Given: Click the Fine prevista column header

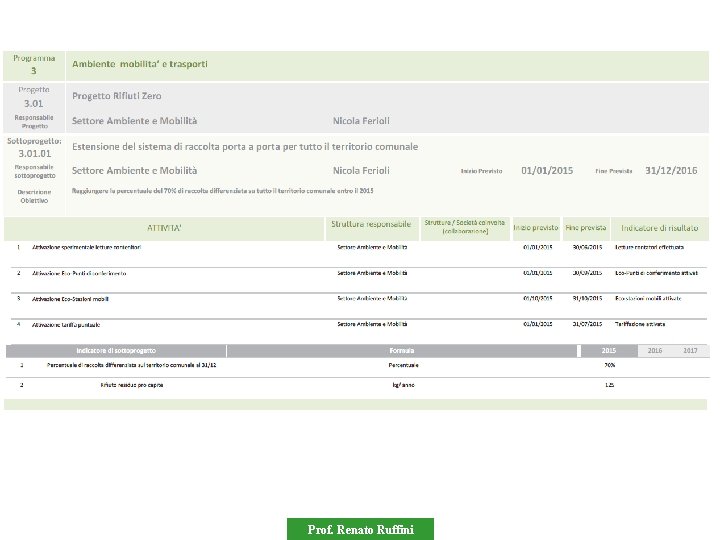Looking at the screenshot, I should click(586, 228).
